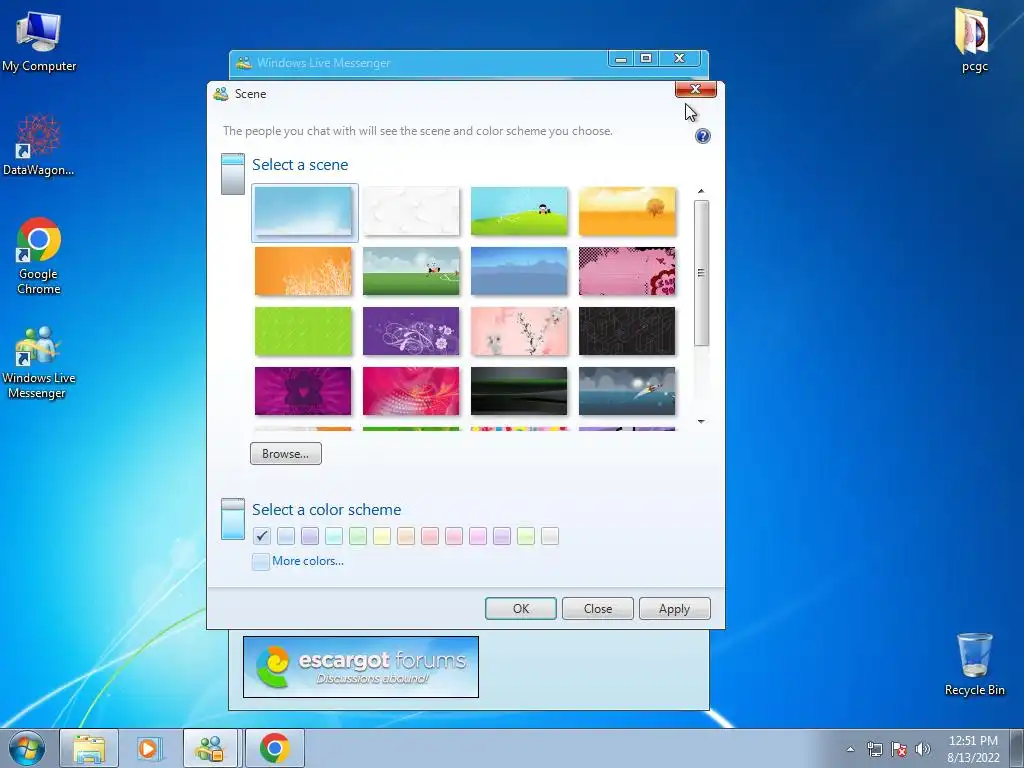Minimize the Windows Live Messenger window
1024x768 pixels.
621,58
